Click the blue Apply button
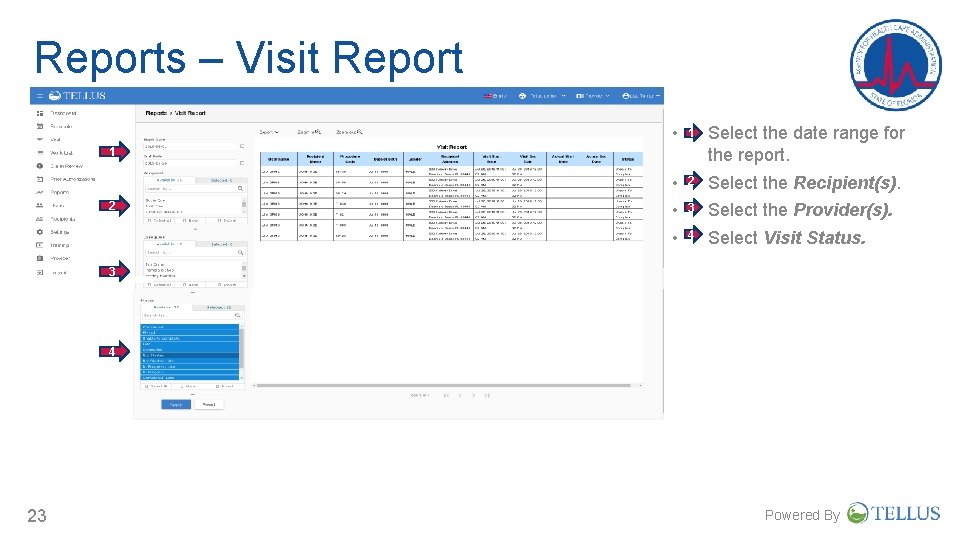Viewport: 960px width, 540px height. 176,405
